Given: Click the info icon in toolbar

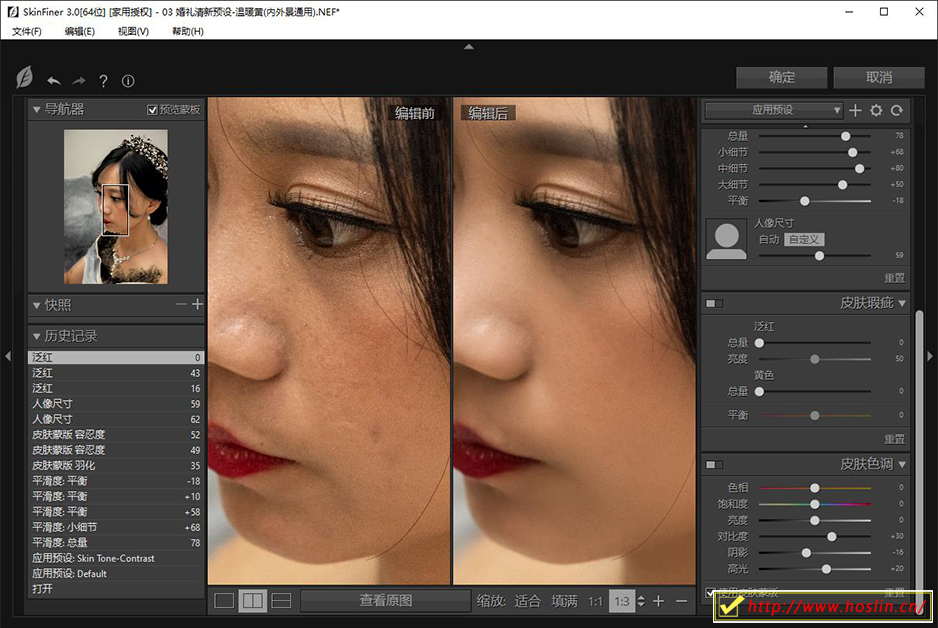Looking at the screenshot, I should tap(128, 81).
